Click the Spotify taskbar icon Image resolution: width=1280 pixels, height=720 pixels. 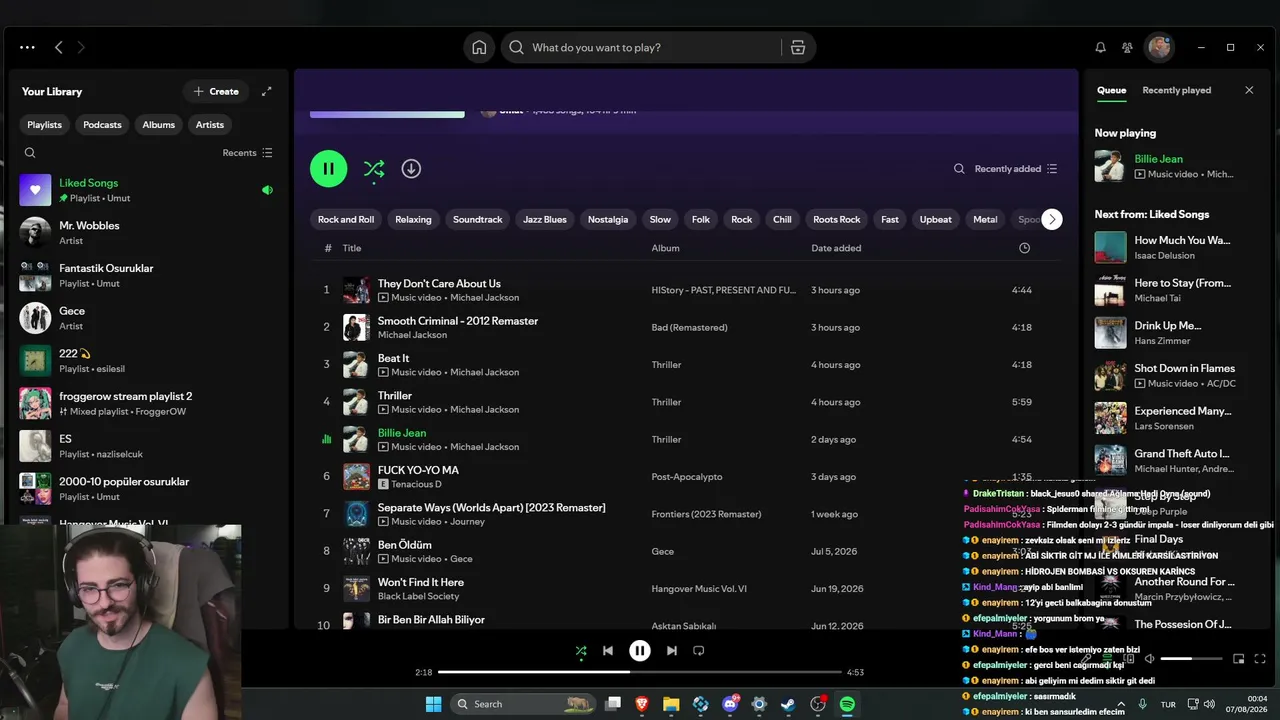pyautogui.click(x=847, y=704)
